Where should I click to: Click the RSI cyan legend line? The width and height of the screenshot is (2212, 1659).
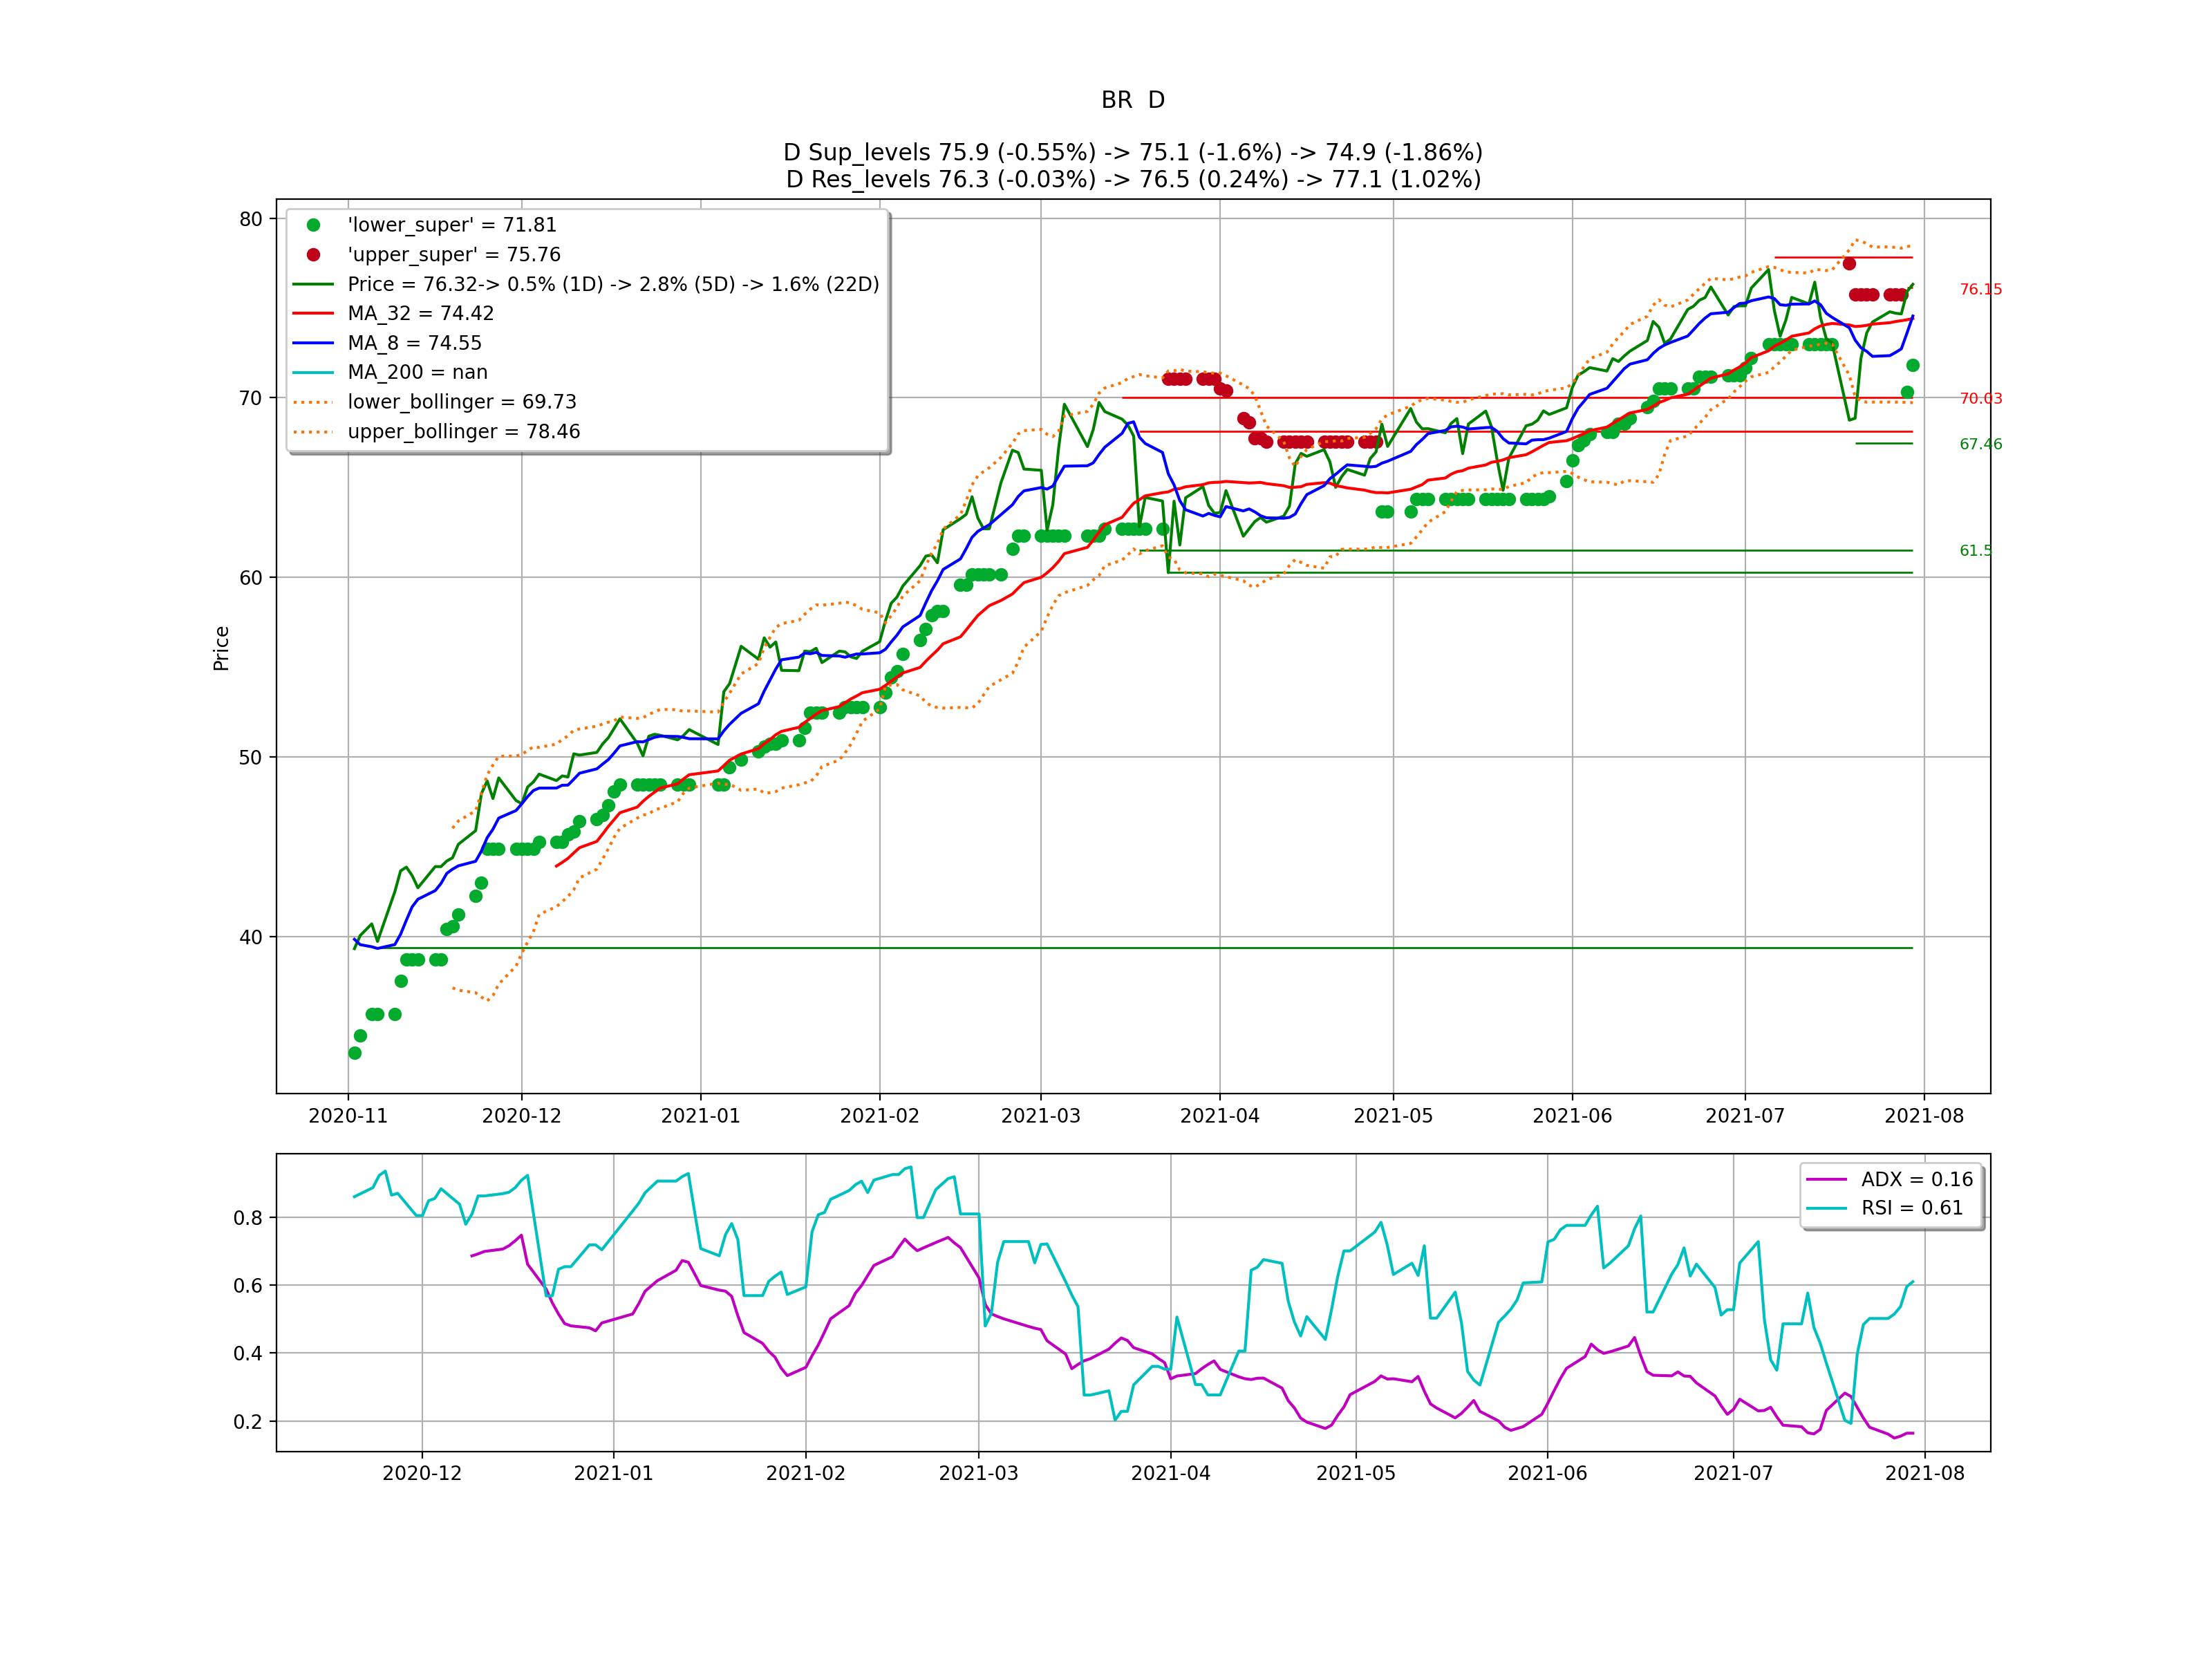coord(1827,1208)
